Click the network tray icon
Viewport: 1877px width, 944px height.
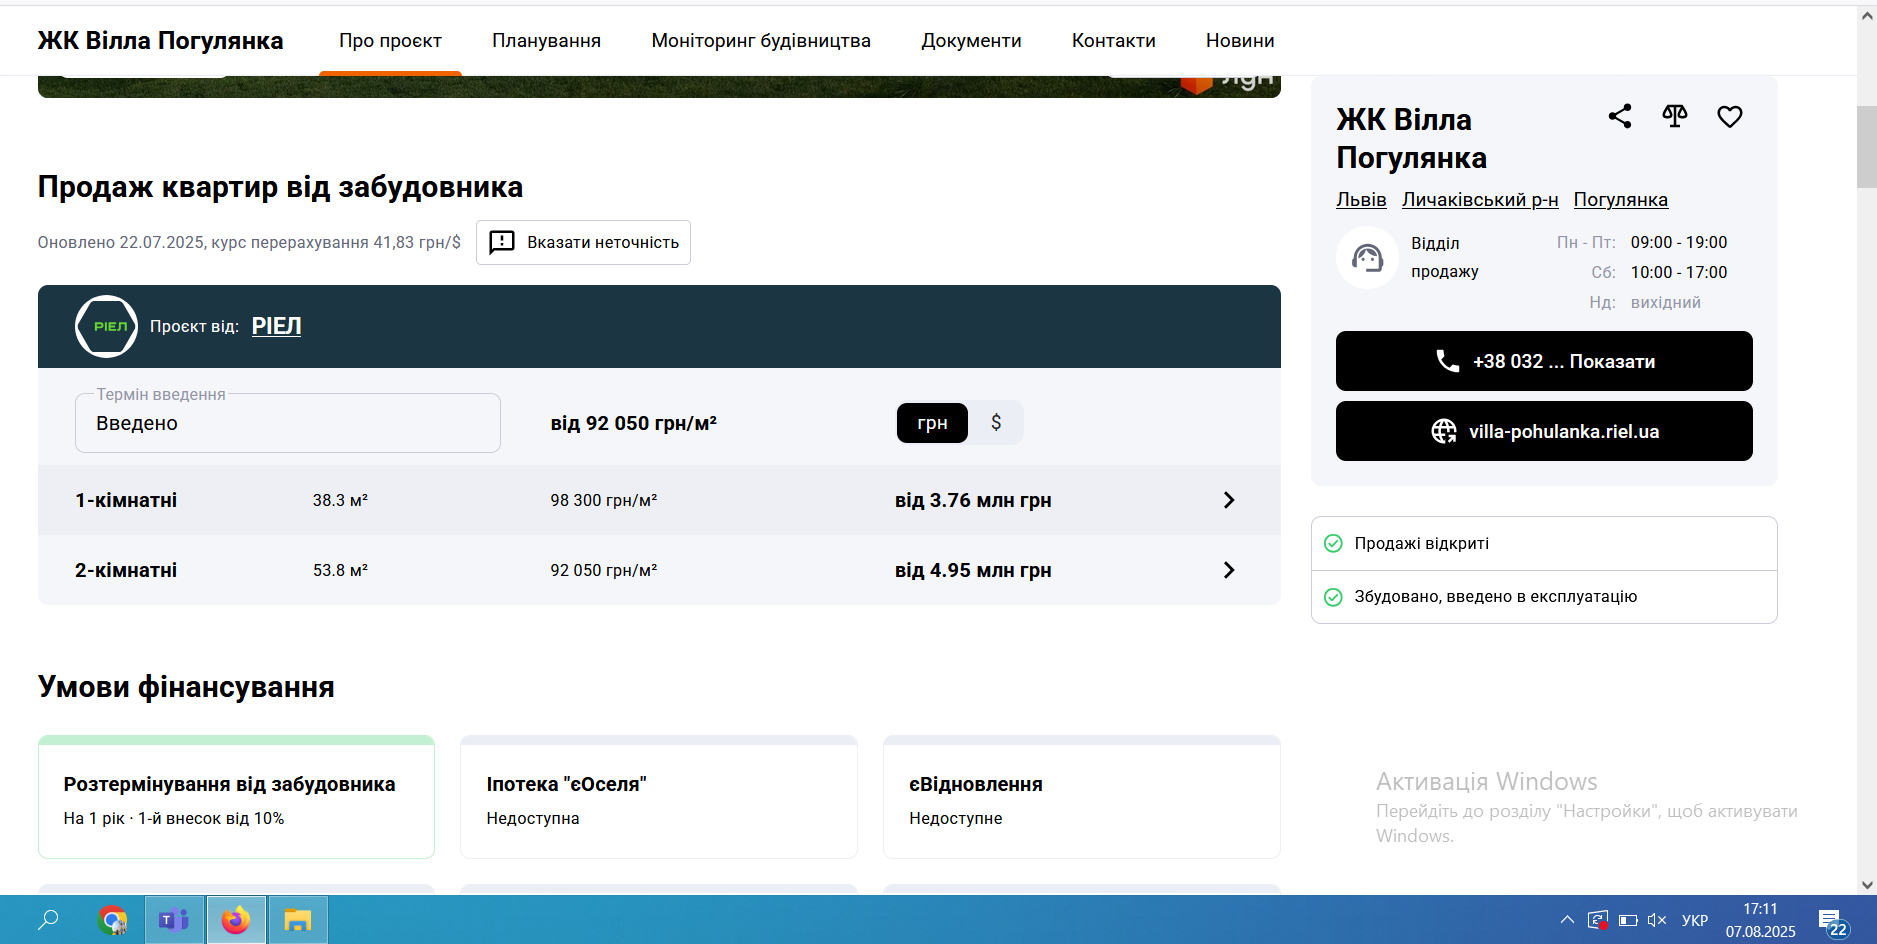[1598, 920]
